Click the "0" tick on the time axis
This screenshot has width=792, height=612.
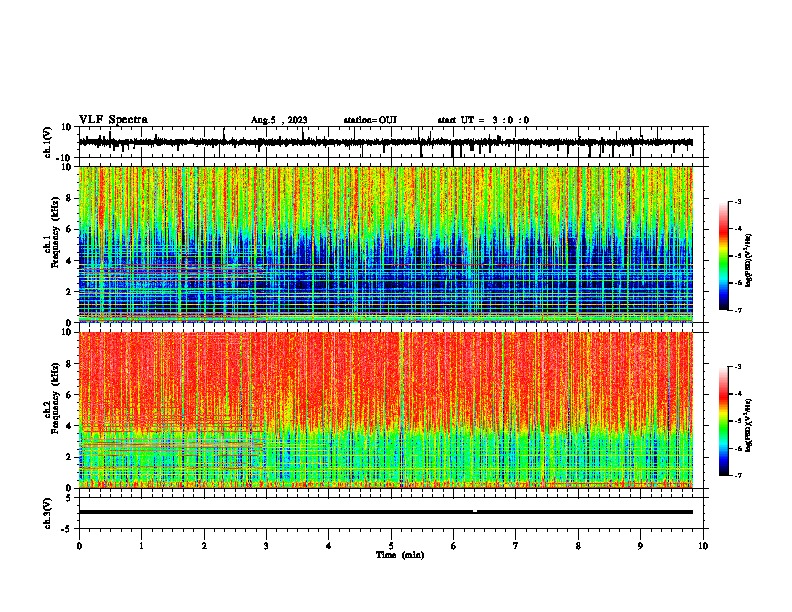pyautogui.click(x=79, y=546)
